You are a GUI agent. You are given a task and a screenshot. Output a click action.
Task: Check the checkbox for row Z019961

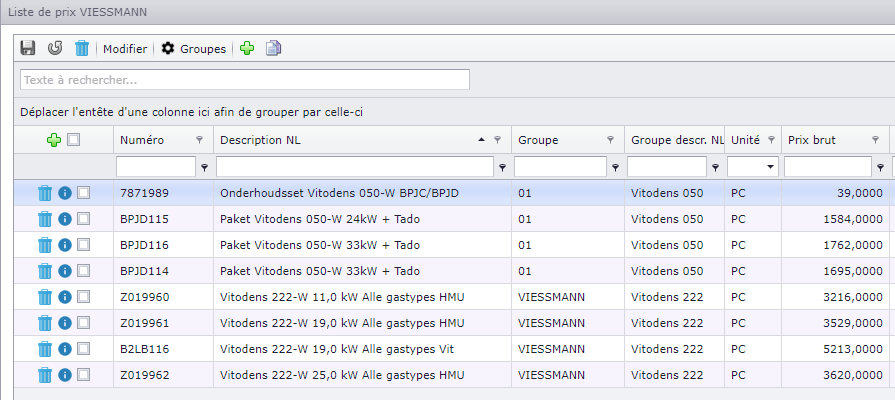(83, 323)
